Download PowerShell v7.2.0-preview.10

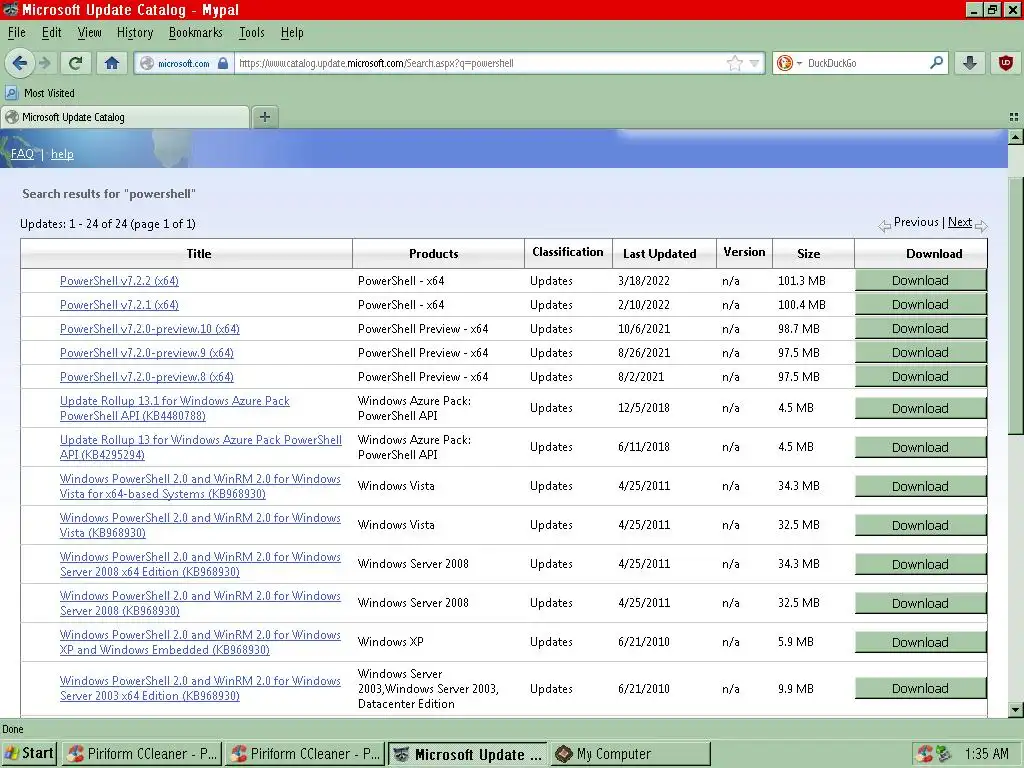point(920,329)
